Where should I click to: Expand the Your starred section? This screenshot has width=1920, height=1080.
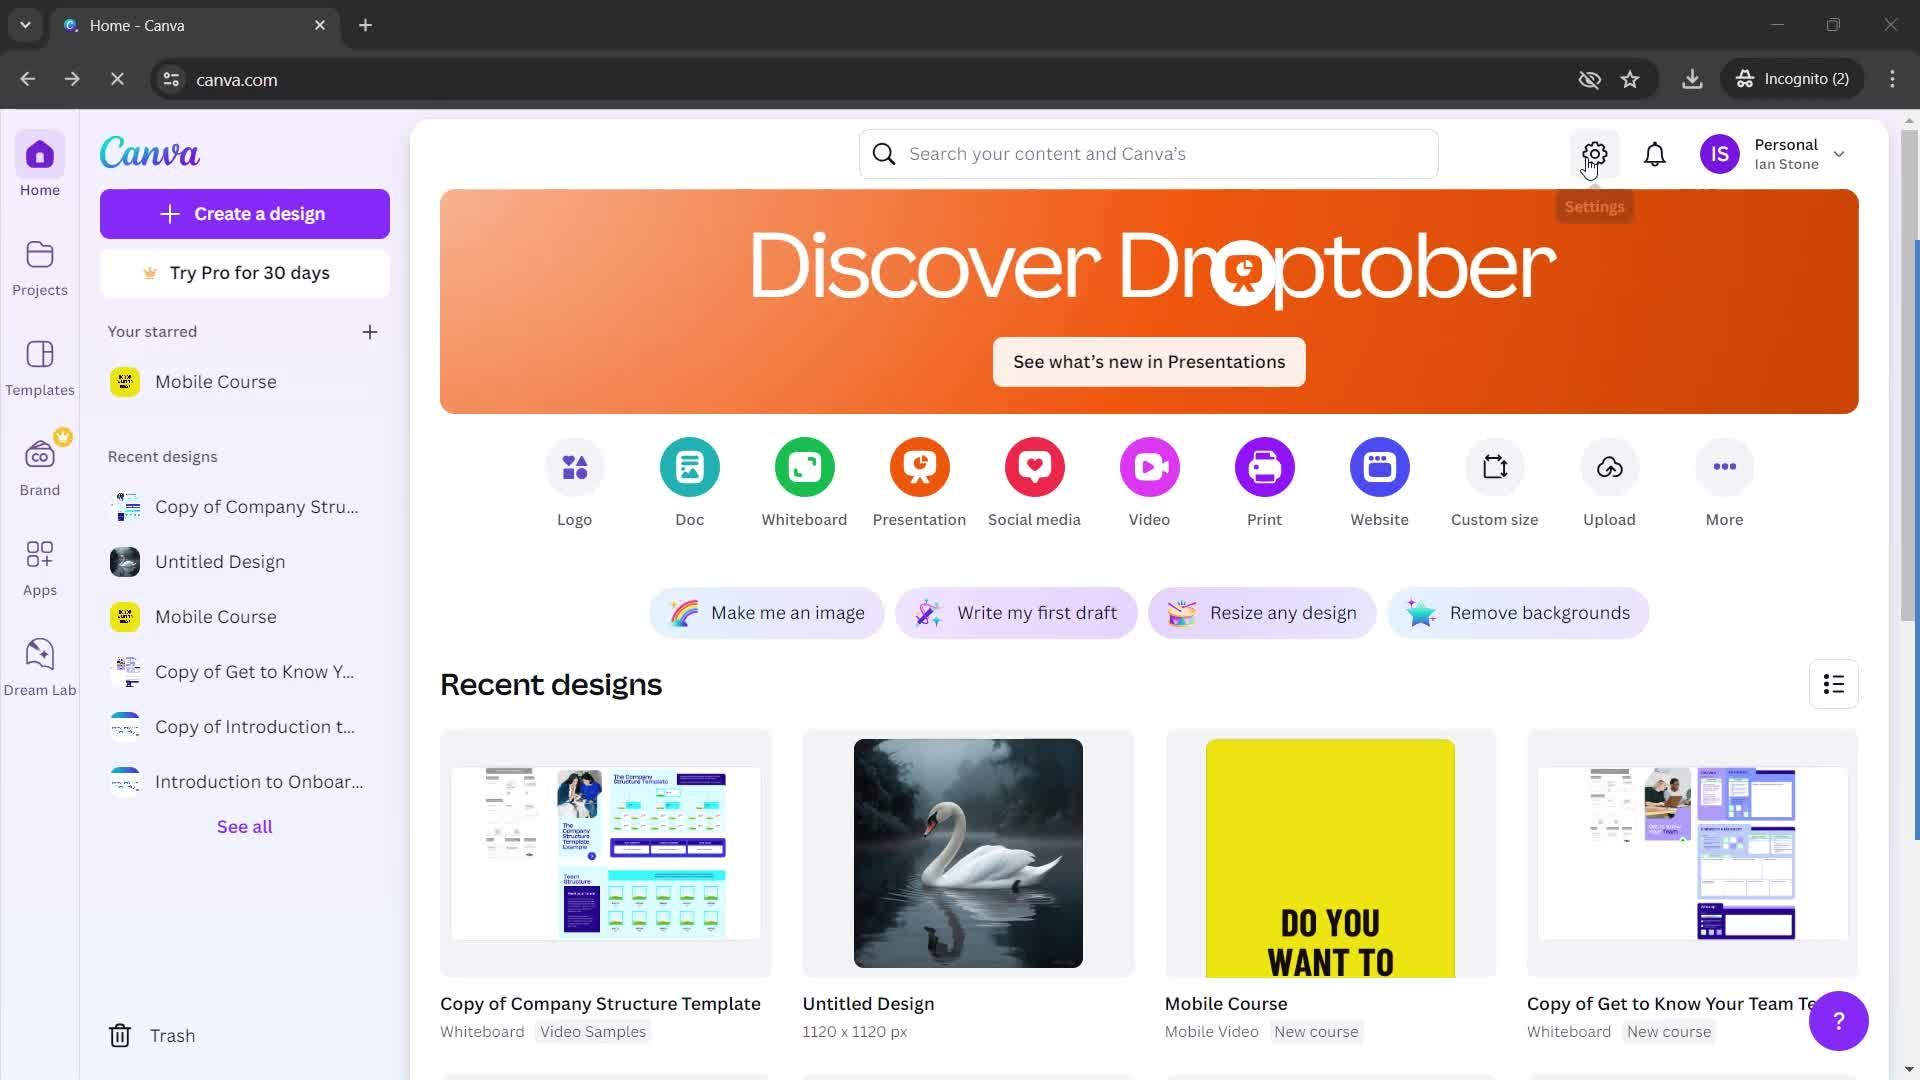click(371, 332)
